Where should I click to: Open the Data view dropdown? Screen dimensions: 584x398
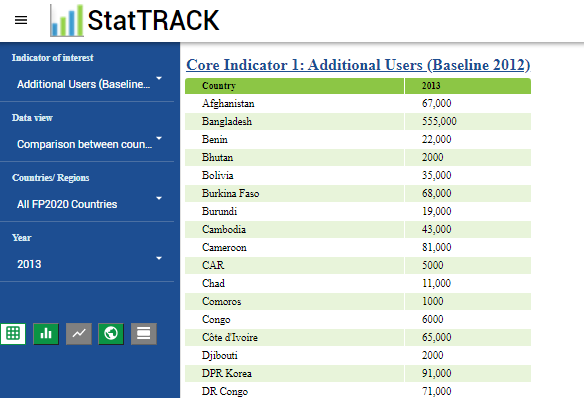(89, 144)
